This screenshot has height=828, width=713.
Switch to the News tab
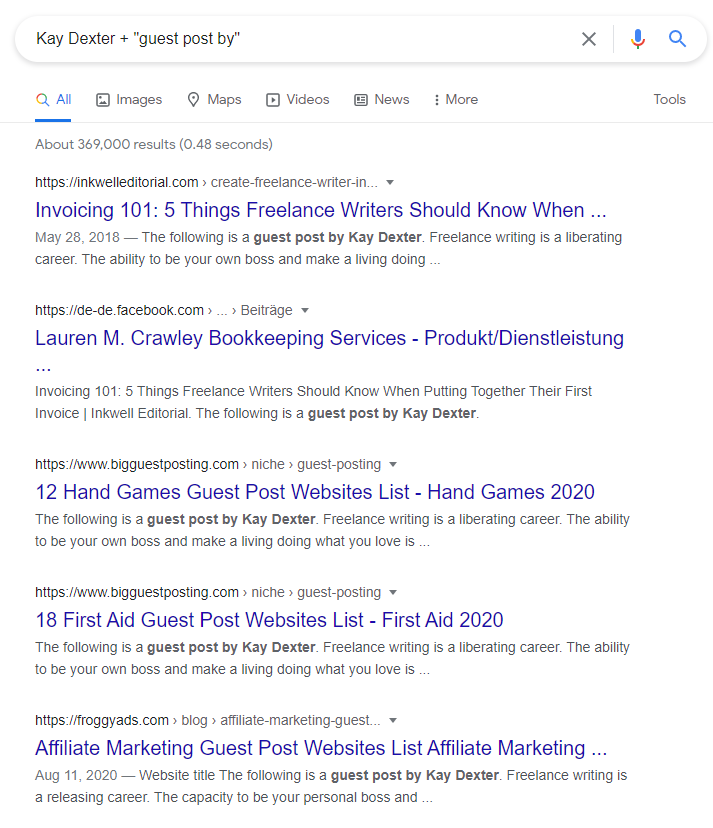pos(381,99)
